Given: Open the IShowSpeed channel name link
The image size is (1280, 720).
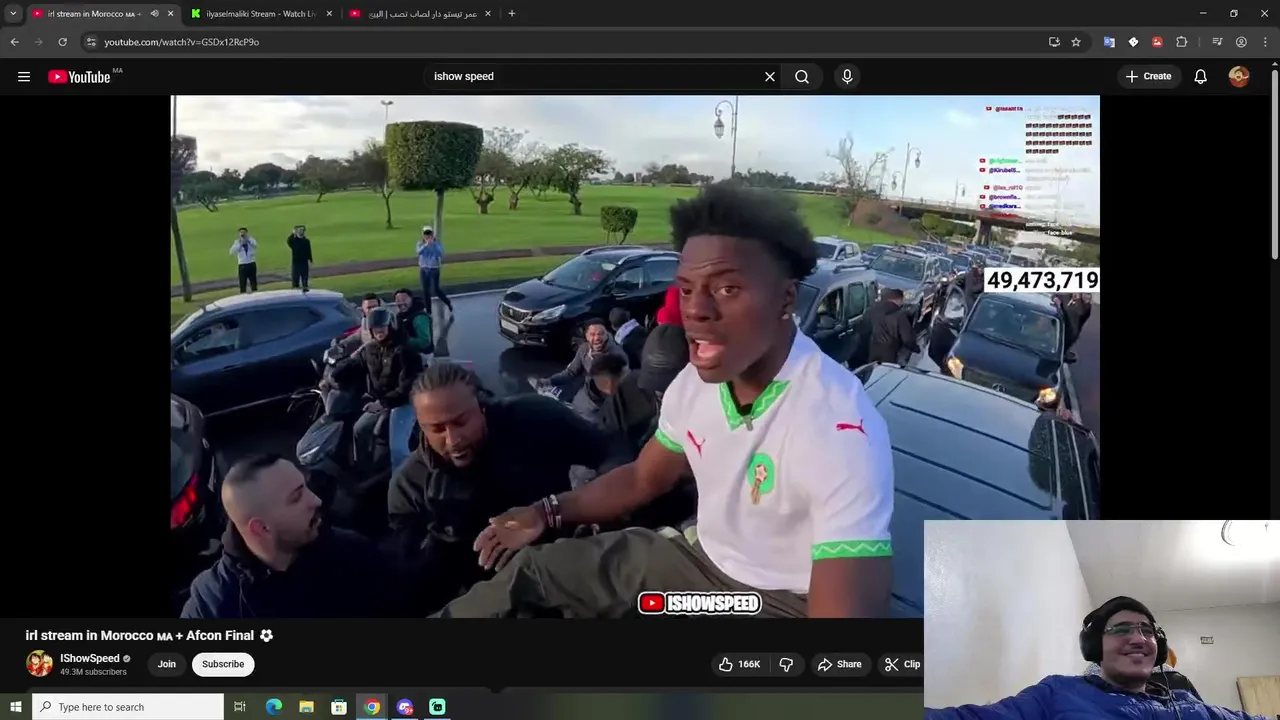Looking at the screenshot, I should pyautogui.click(x=89, y=658).
